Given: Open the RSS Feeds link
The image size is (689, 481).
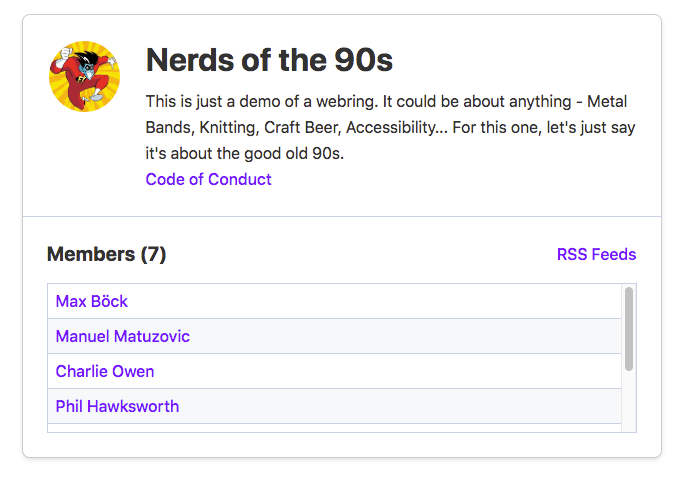Looking at the screenshot, I should pyautogui.click(x=596, y=254).
